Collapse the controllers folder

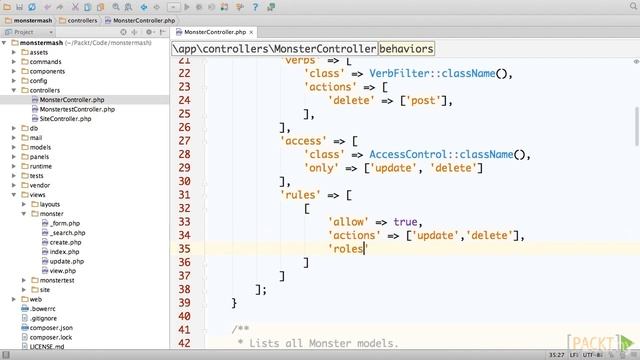pyautogui.click(x=14, y=90)
